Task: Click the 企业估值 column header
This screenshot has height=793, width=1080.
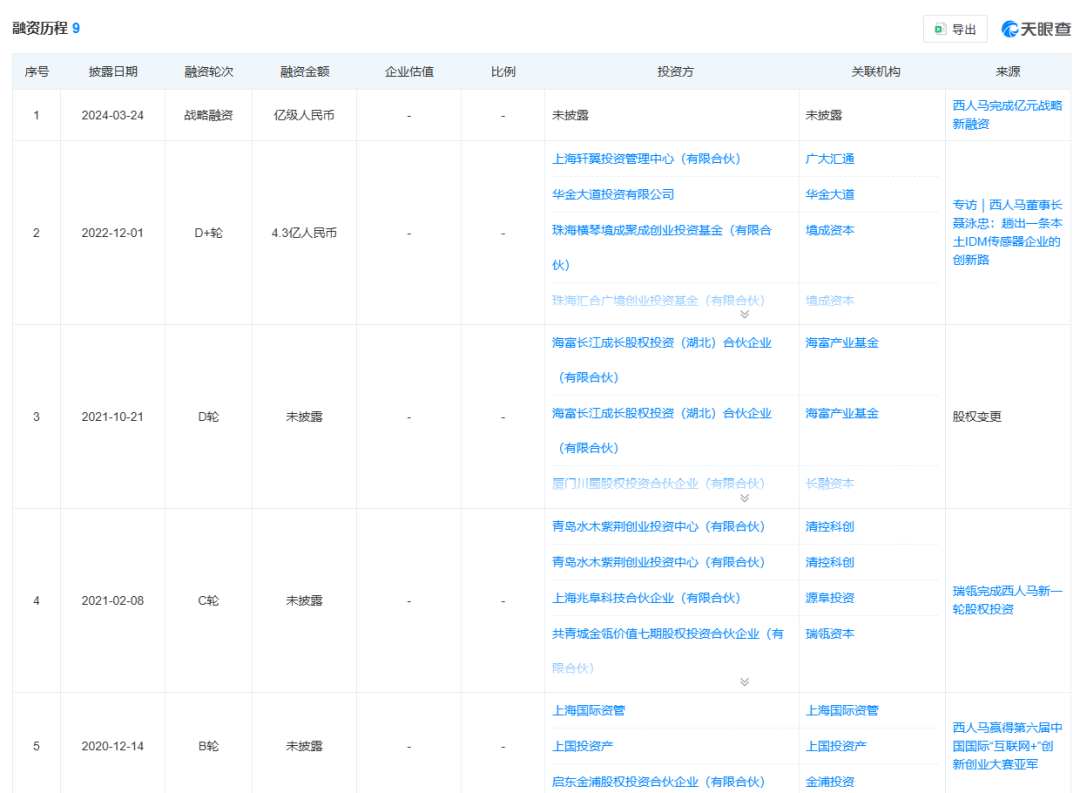Action: point(409,72)
